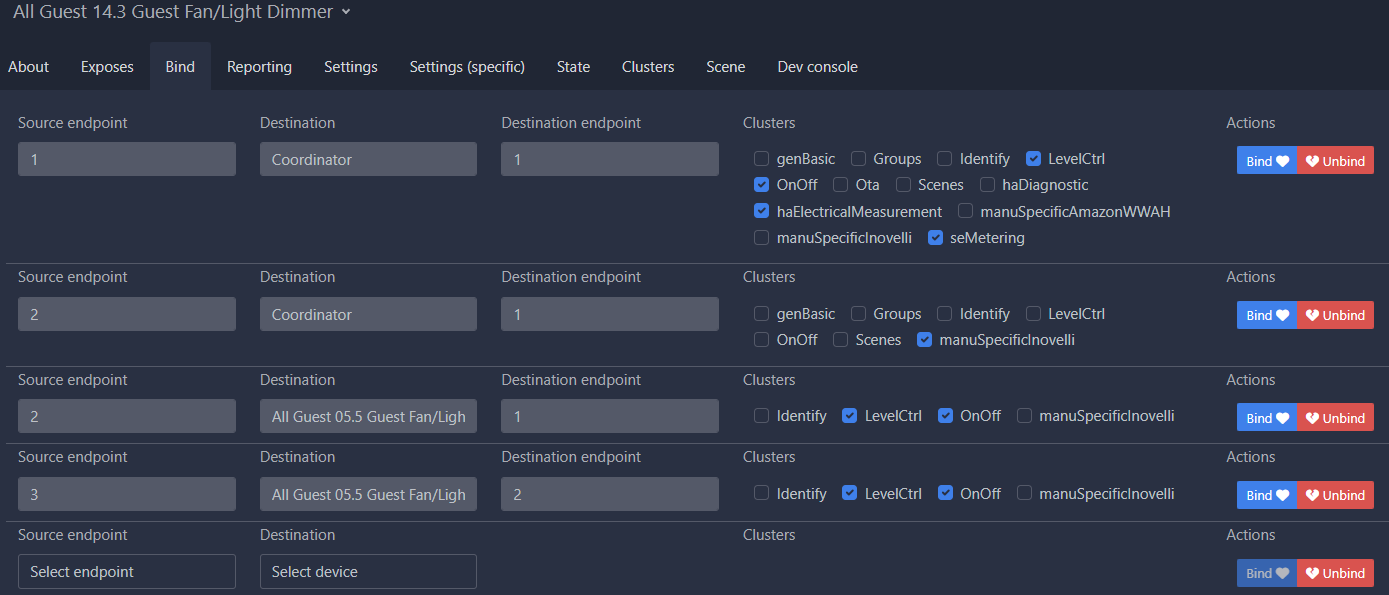Image resolution: width=1389 pixels, height=595 pixels.
Task: Click source endpoint field showing 3
Action: pyautogui.click(x=127, y=494)
